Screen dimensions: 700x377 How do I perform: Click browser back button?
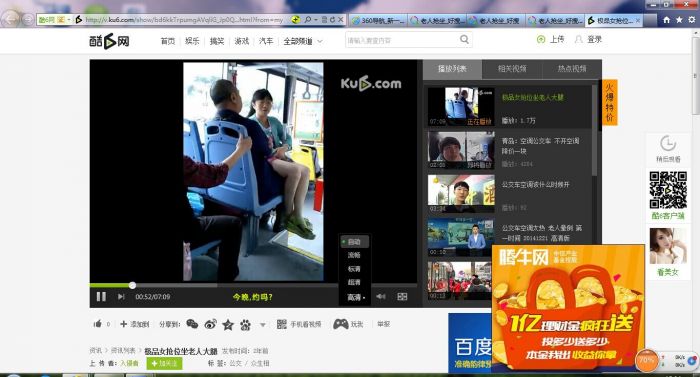tap(11, 19)
